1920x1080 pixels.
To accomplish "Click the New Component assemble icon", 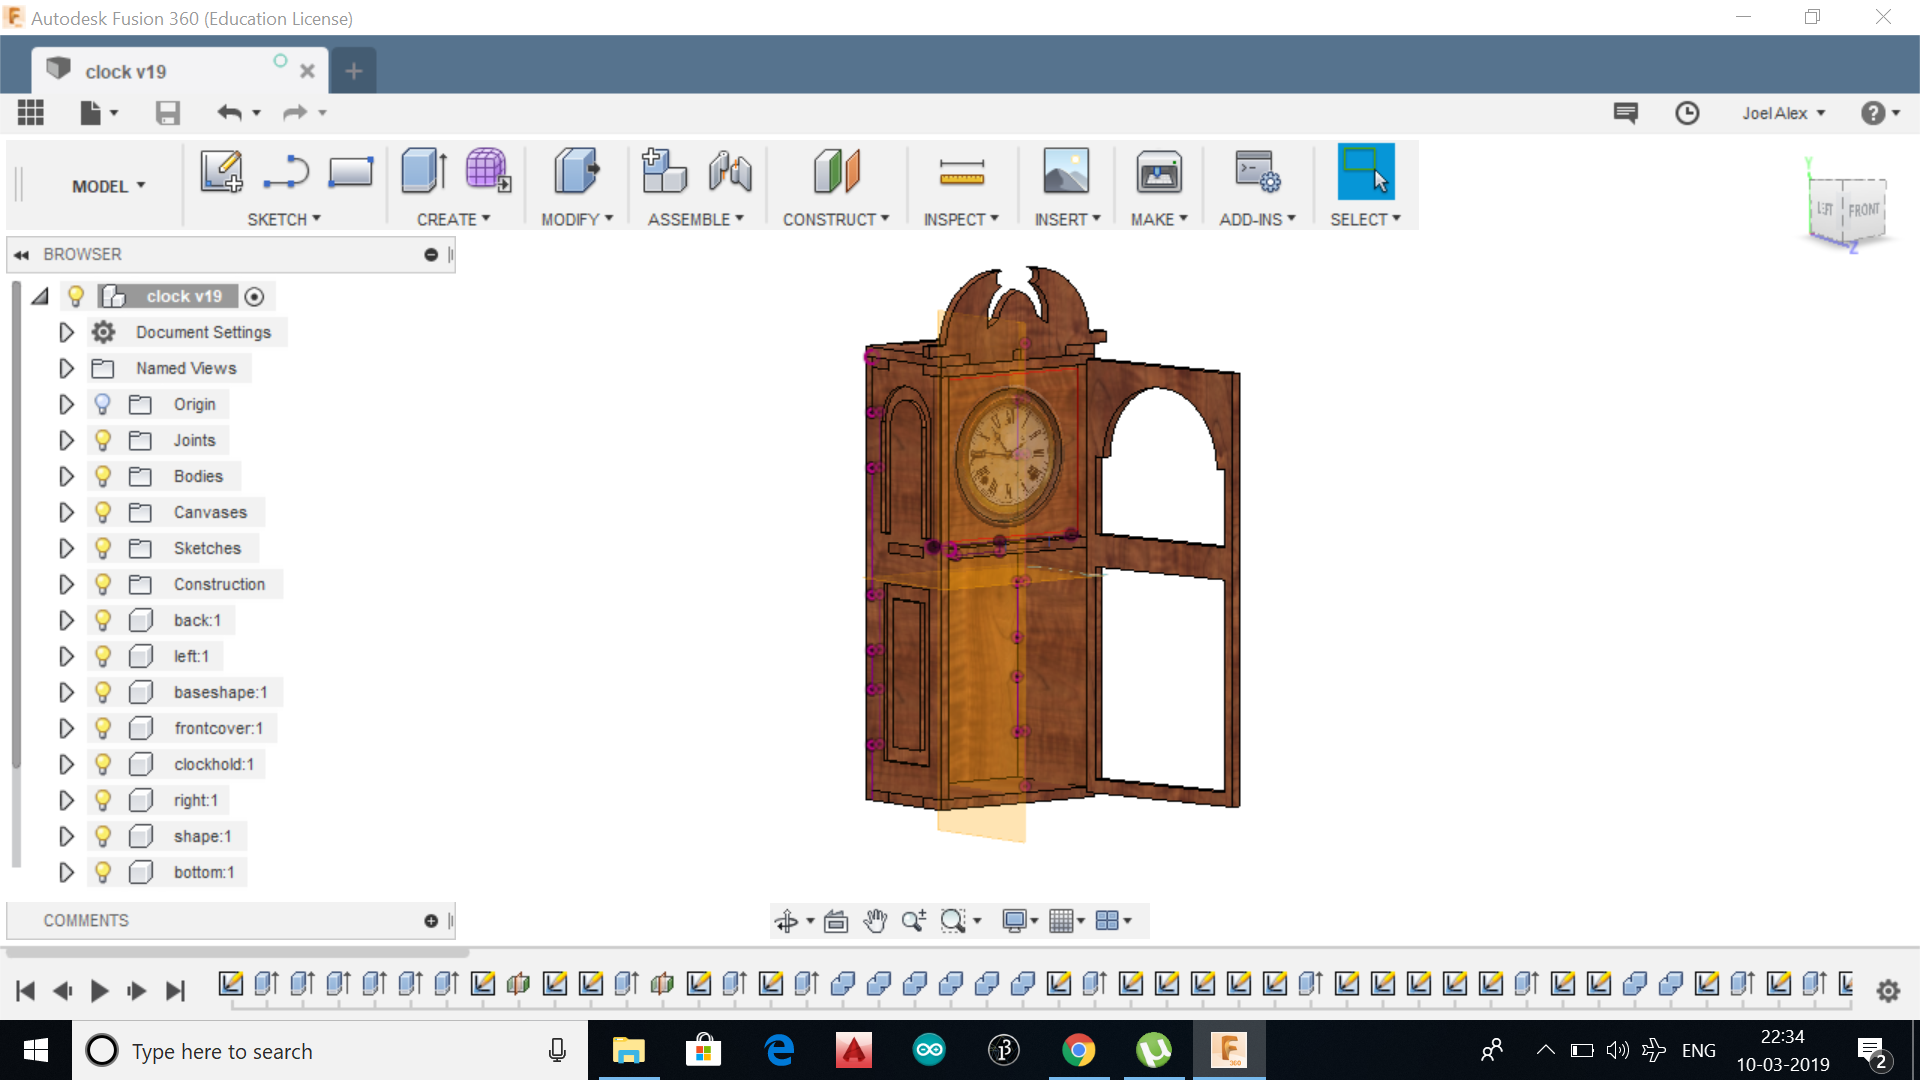I will click(x=664, y=171).
